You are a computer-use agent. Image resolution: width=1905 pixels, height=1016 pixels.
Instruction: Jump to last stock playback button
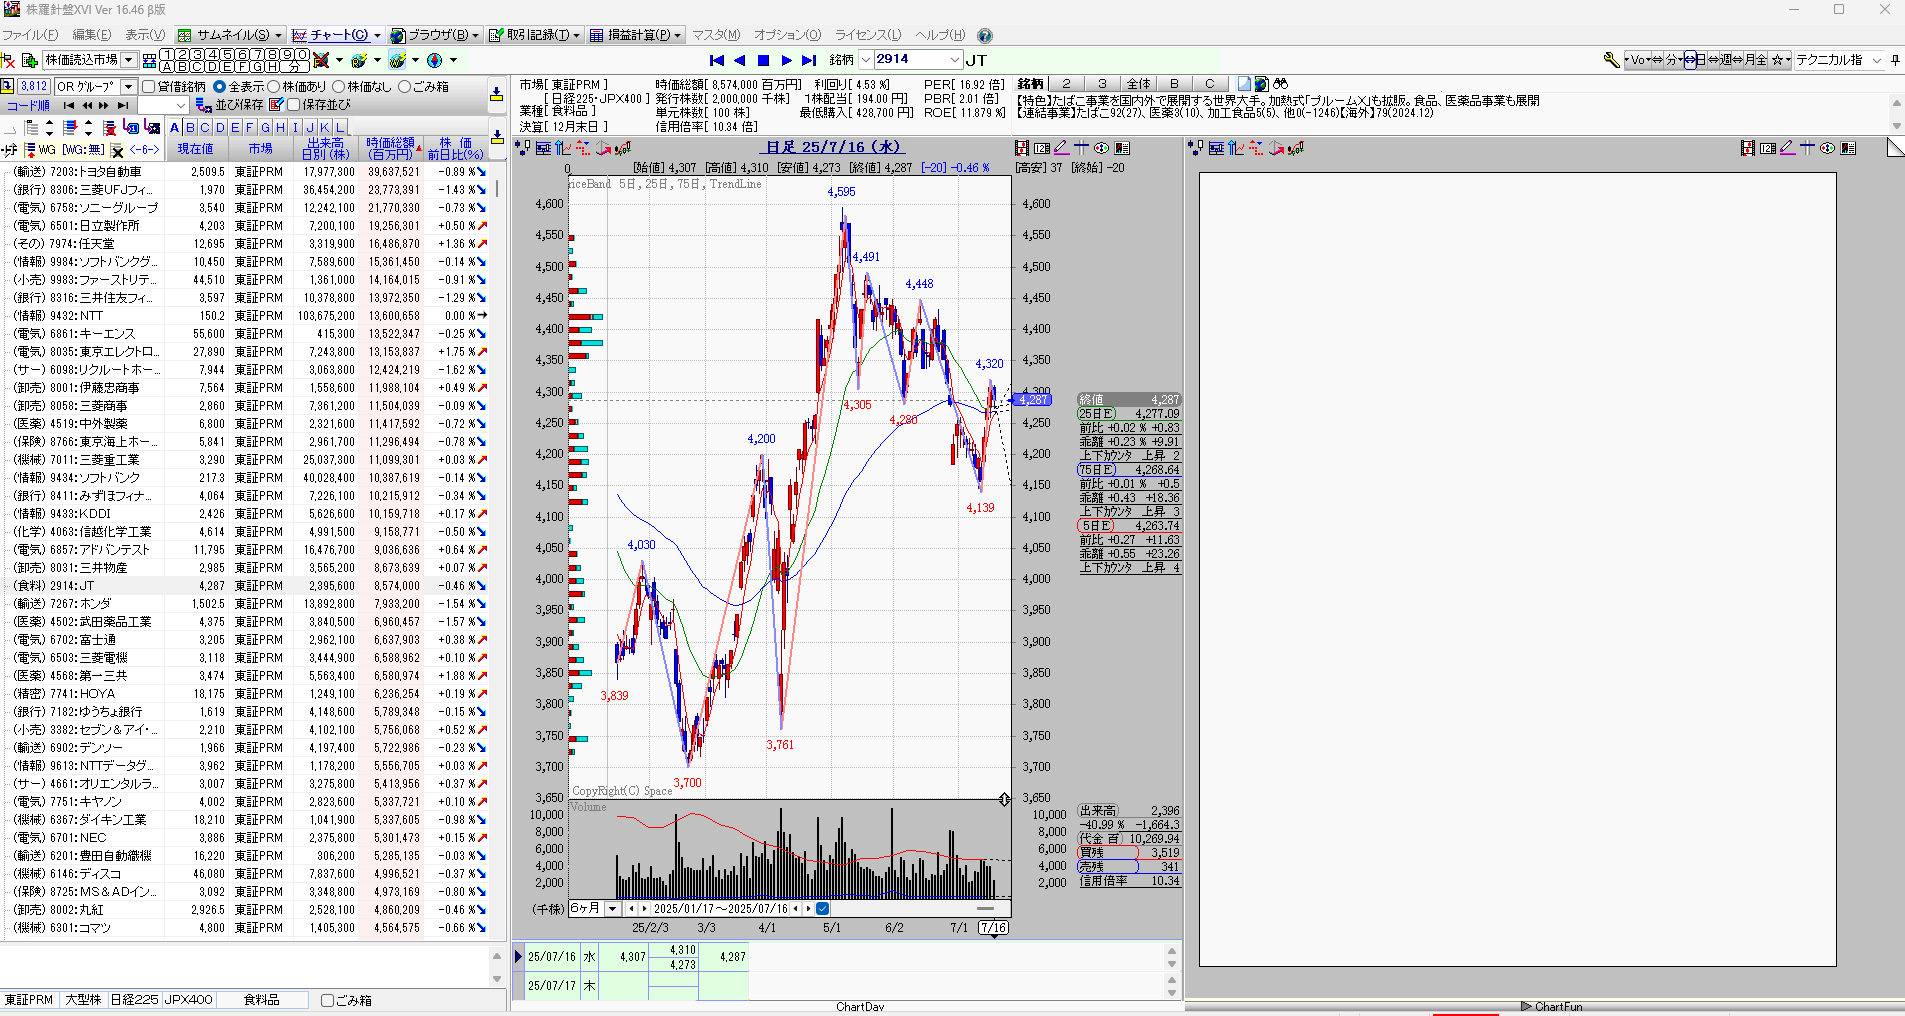809,60
